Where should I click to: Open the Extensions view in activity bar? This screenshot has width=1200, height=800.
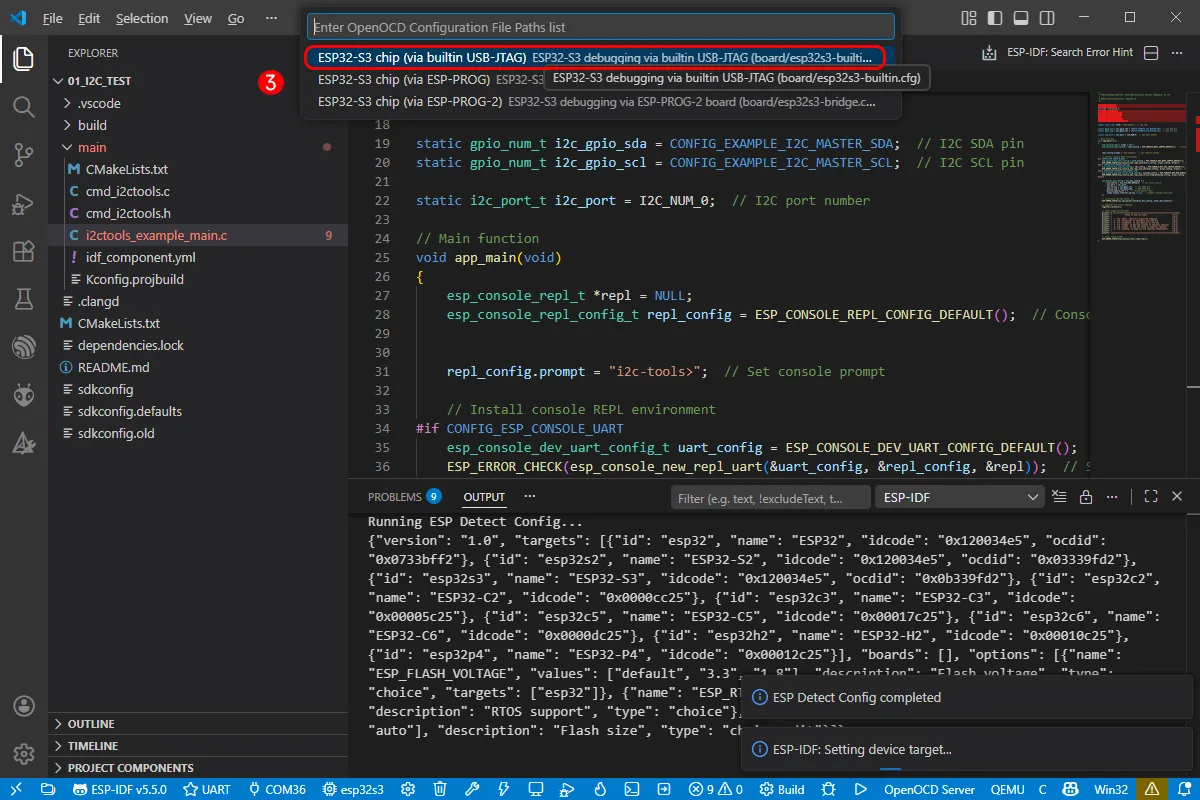(x=24, y=252)
